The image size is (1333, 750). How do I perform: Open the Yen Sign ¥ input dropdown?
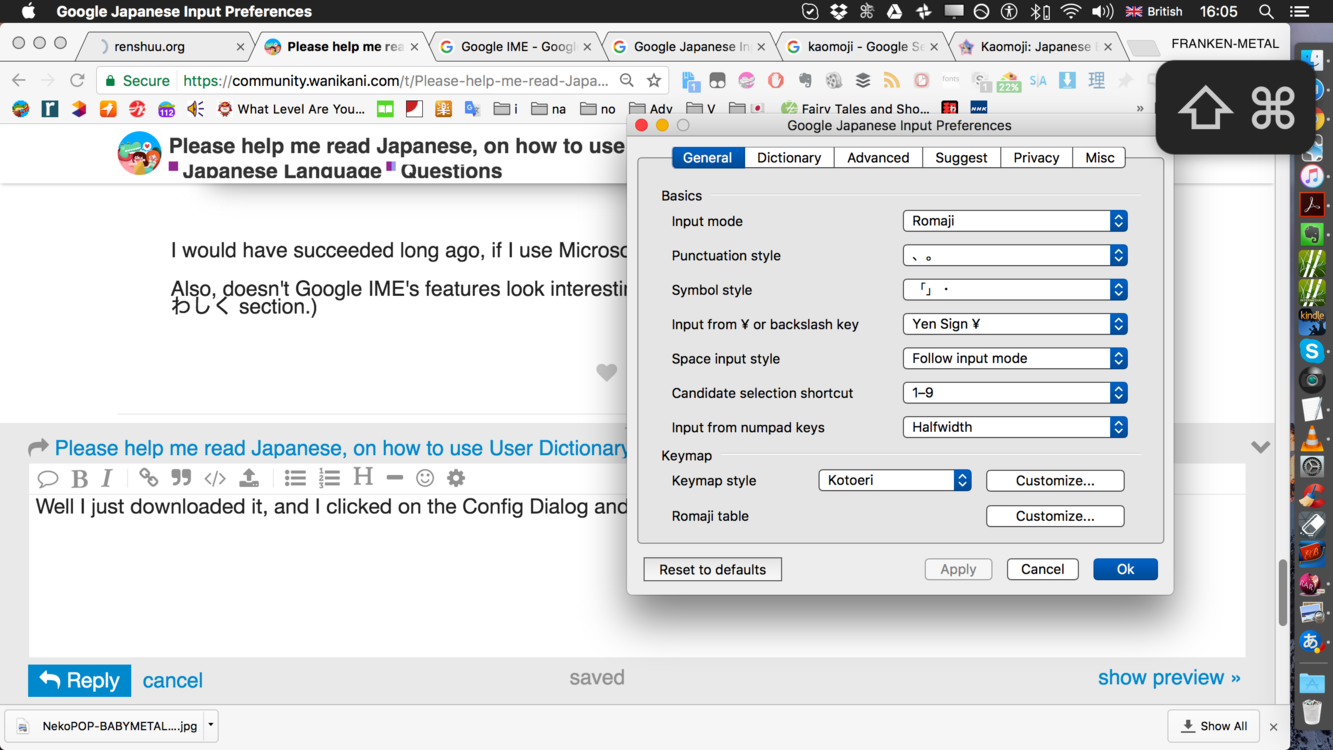(x=1015, y=324)
